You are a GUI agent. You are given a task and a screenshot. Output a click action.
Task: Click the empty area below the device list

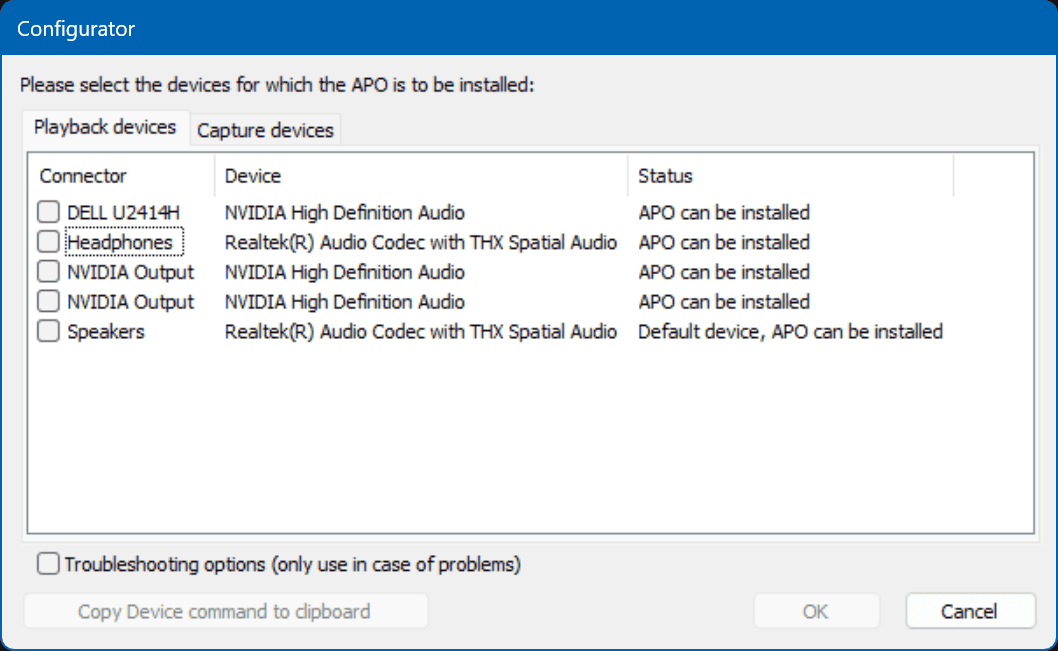[530, 440]
